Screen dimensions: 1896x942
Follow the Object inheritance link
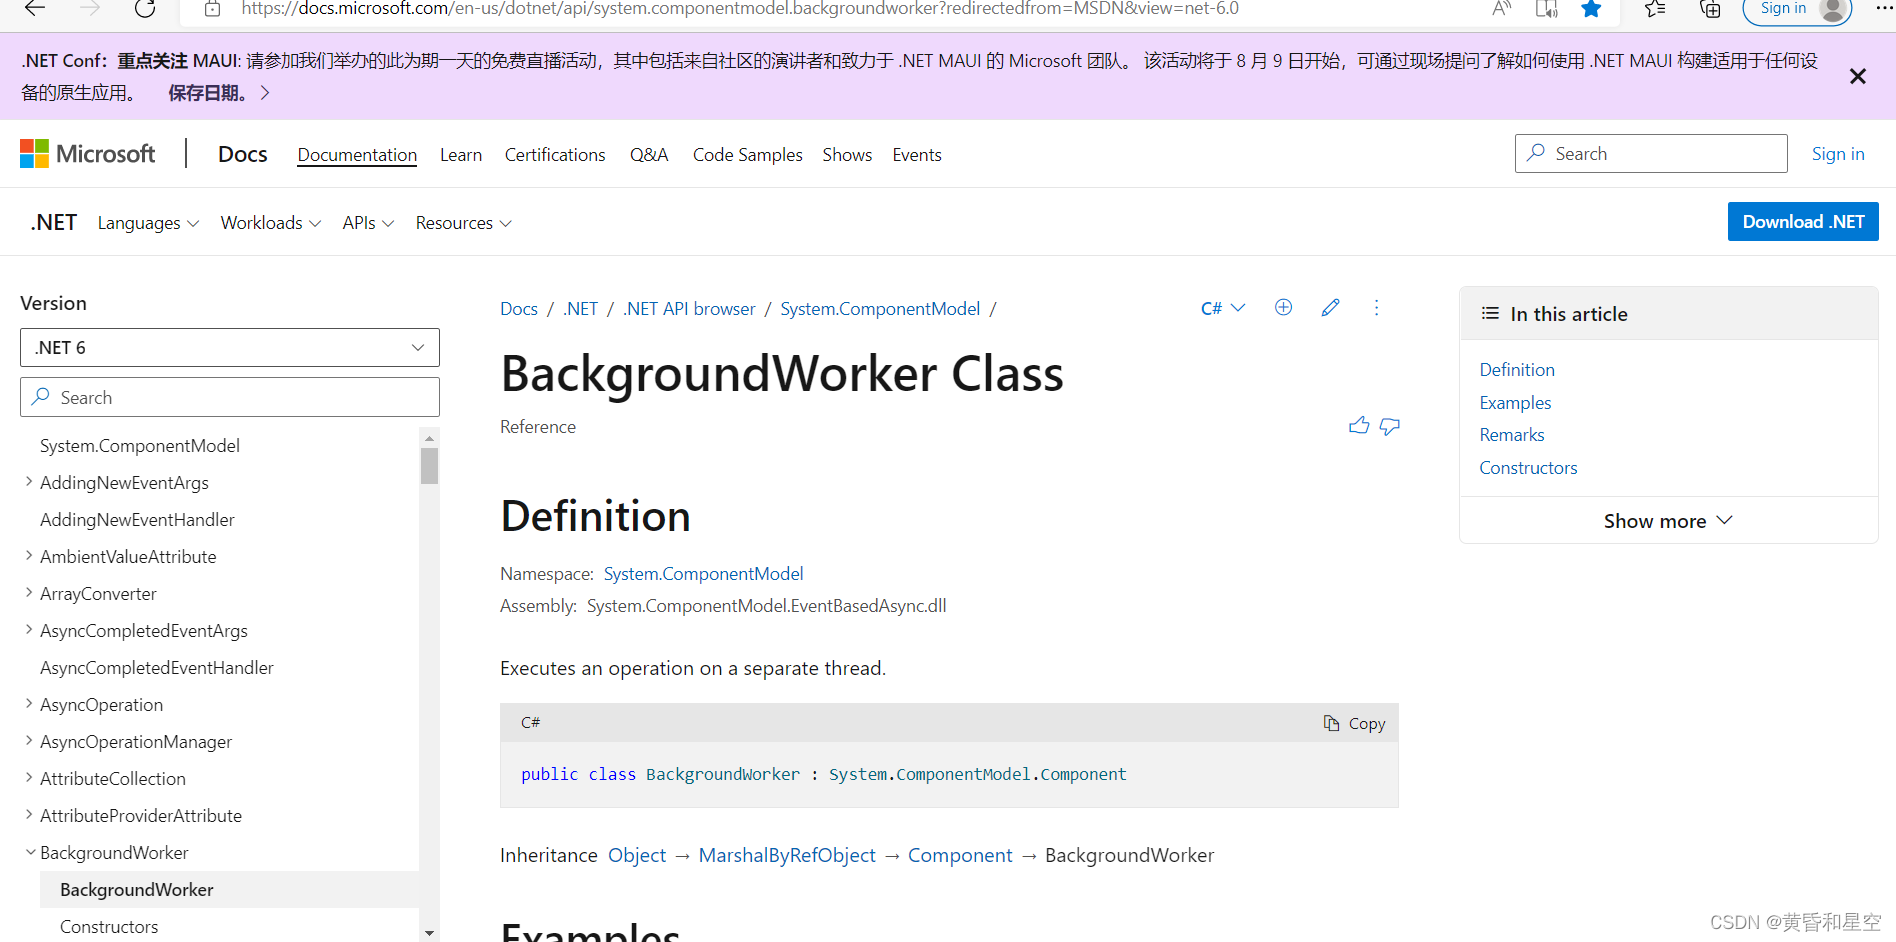click(637, 855)
